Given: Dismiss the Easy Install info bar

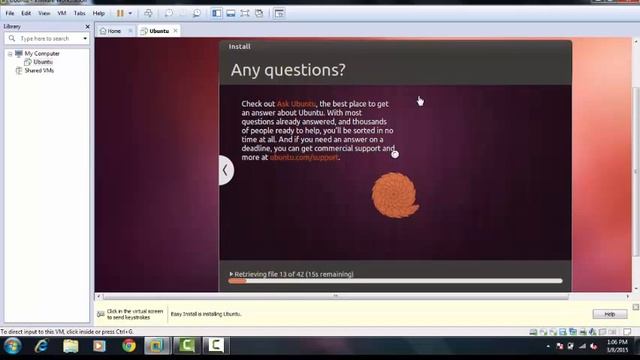Looking at the screenshot, I should 636,307.
